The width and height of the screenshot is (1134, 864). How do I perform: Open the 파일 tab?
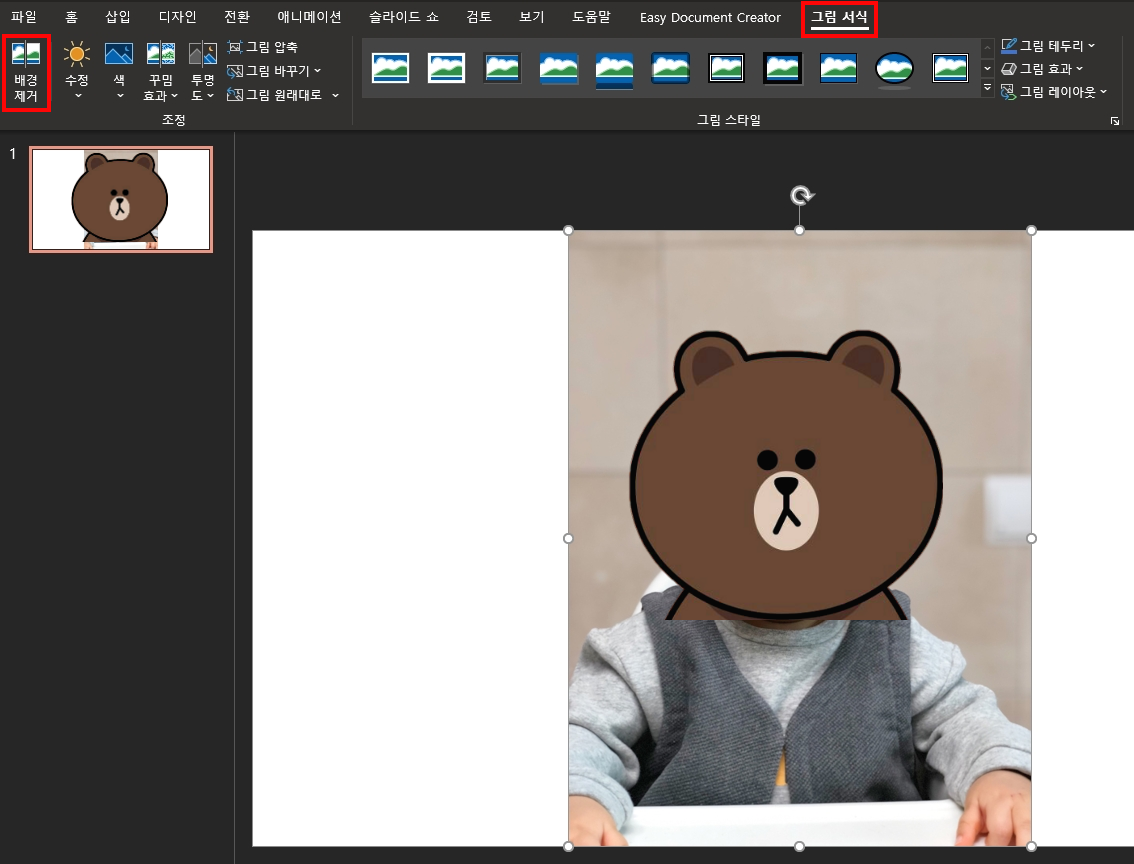point(24,17)
